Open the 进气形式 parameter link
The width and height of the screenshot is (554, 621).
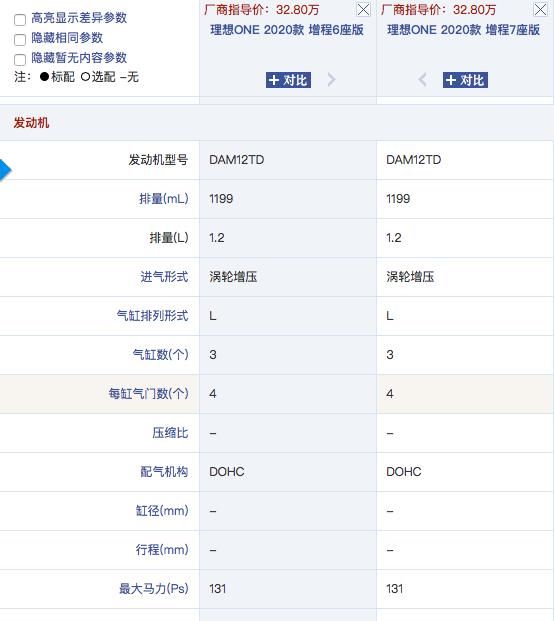click(x=164, y=276)
